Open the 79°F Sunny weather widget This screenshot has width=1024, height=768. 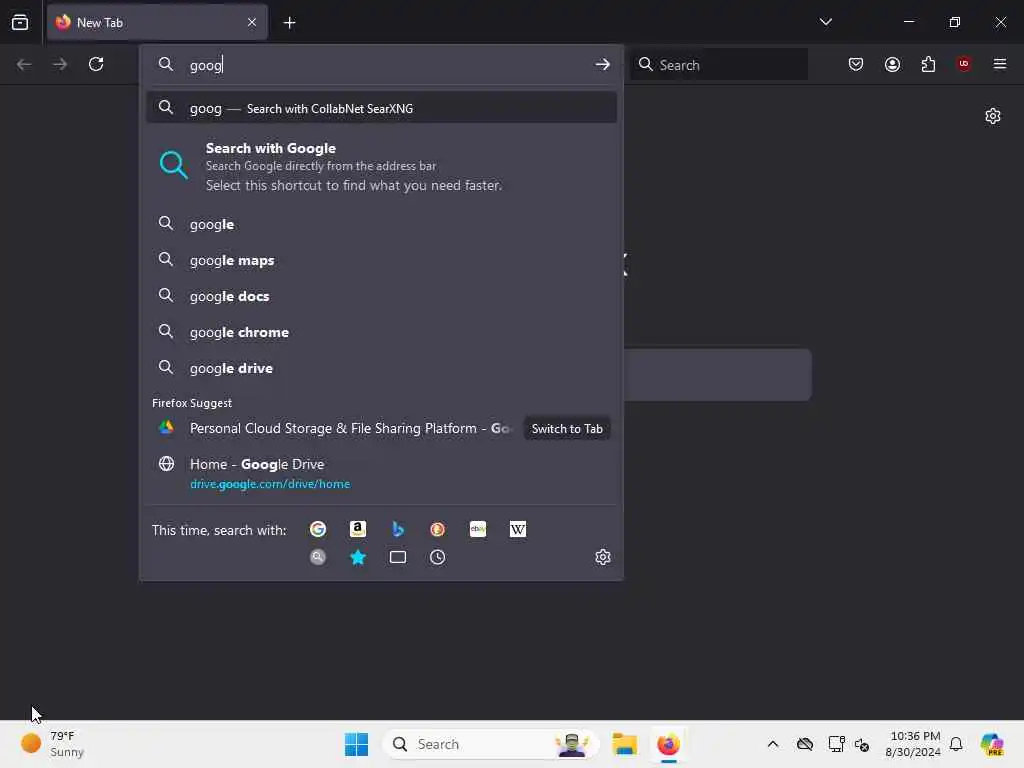click(x=52, y=744)
